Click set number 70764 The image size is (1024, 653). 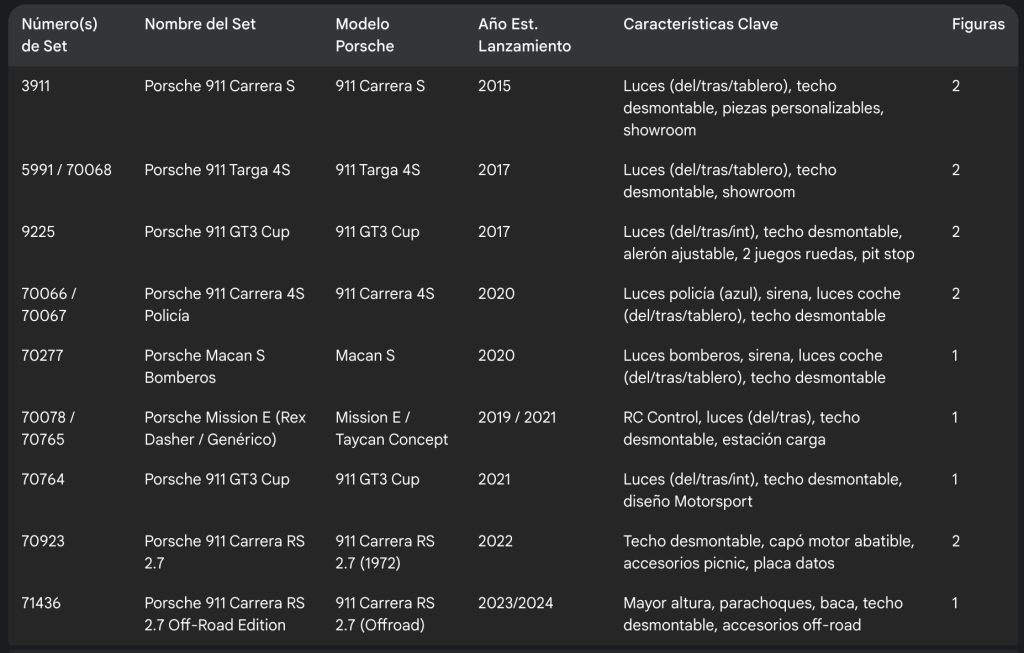(43, 479)
